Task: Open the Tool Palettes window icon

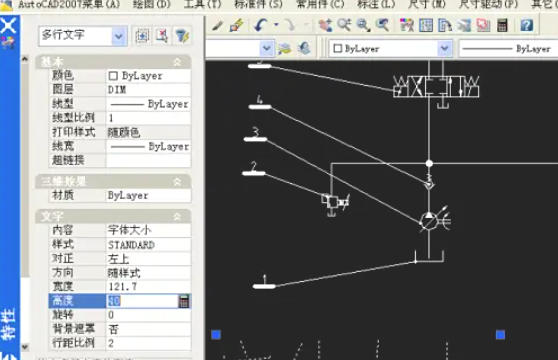Action: coord(445,25)
